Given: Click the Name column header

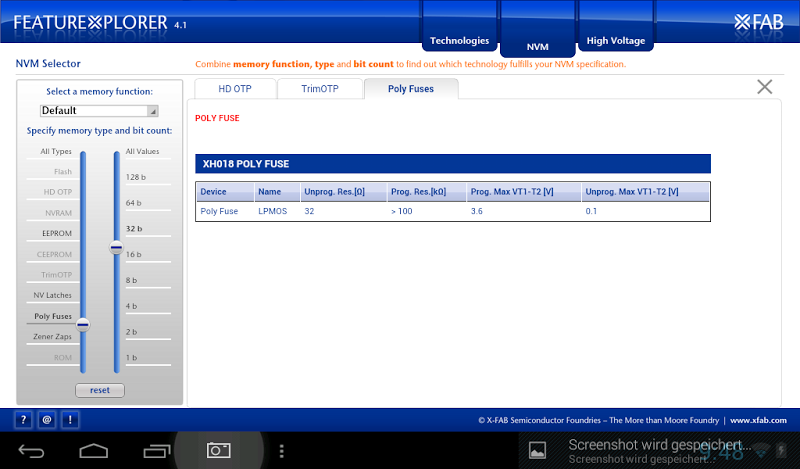Looking at the screenshot, I should [277, 192].
